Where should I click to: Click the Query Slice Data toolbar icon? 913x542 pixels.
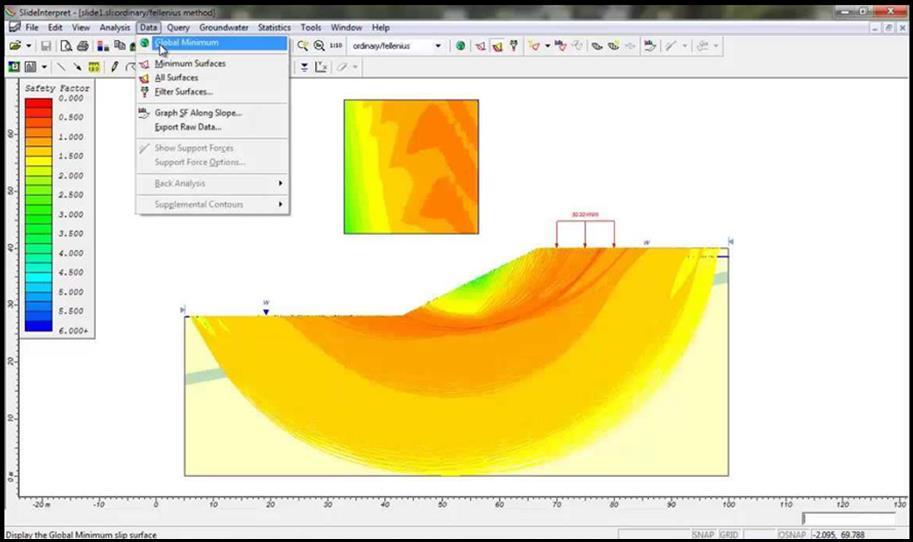[613, 46]
